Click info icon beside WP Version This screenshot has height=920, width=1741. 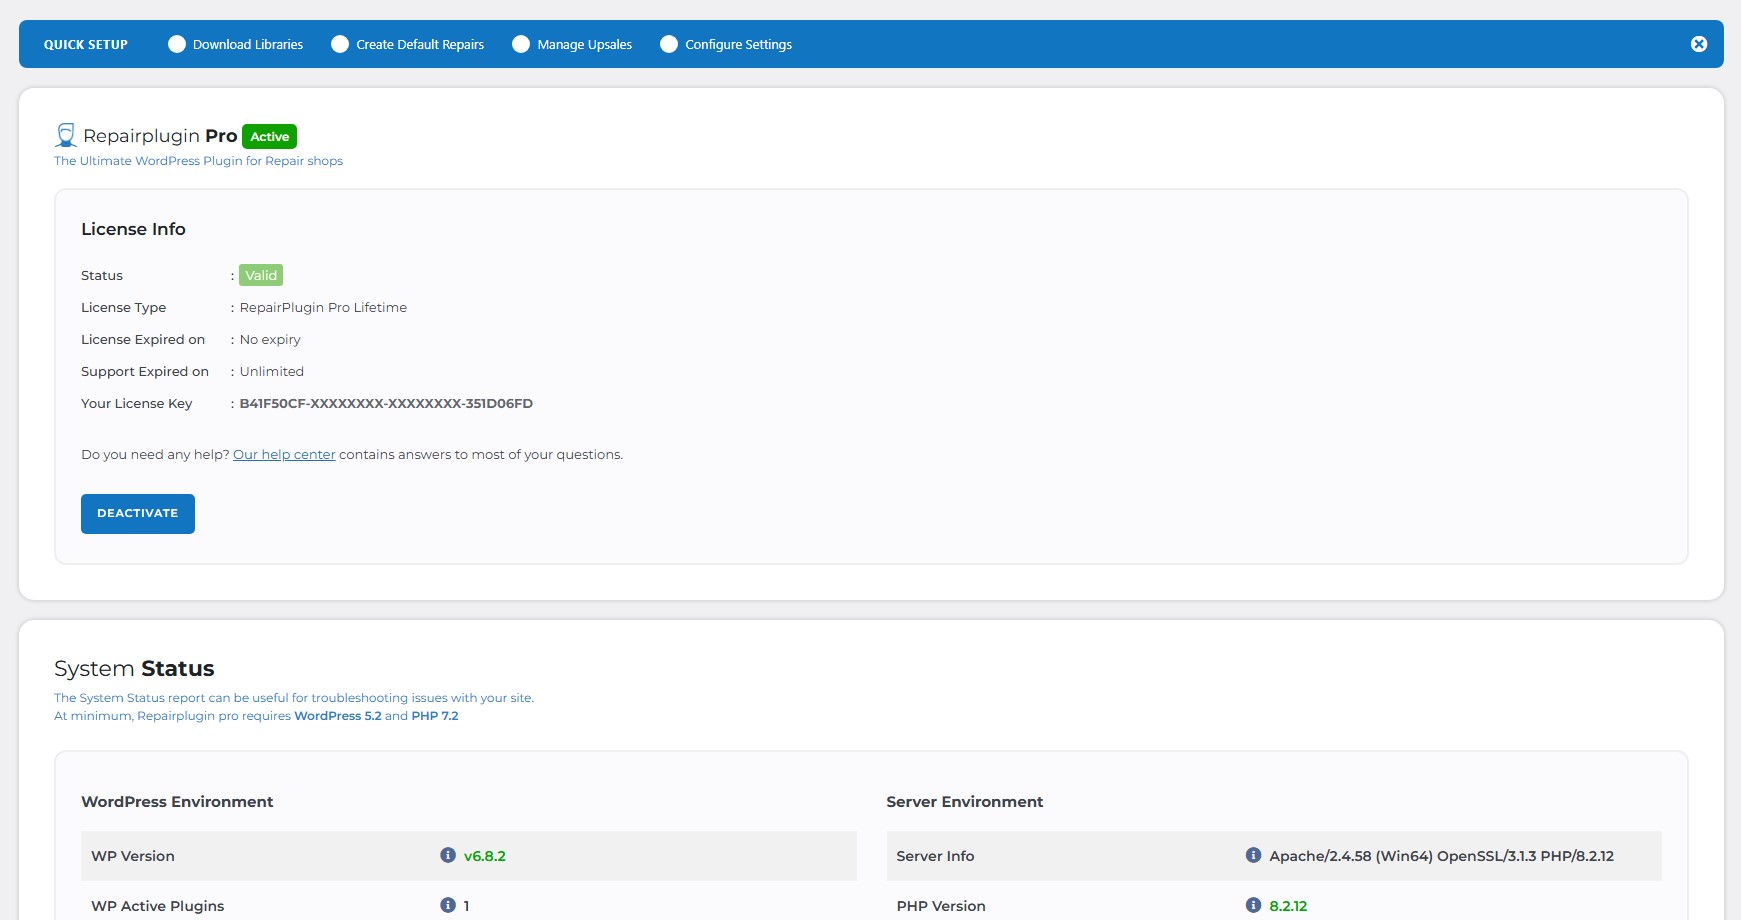(448, 855)
